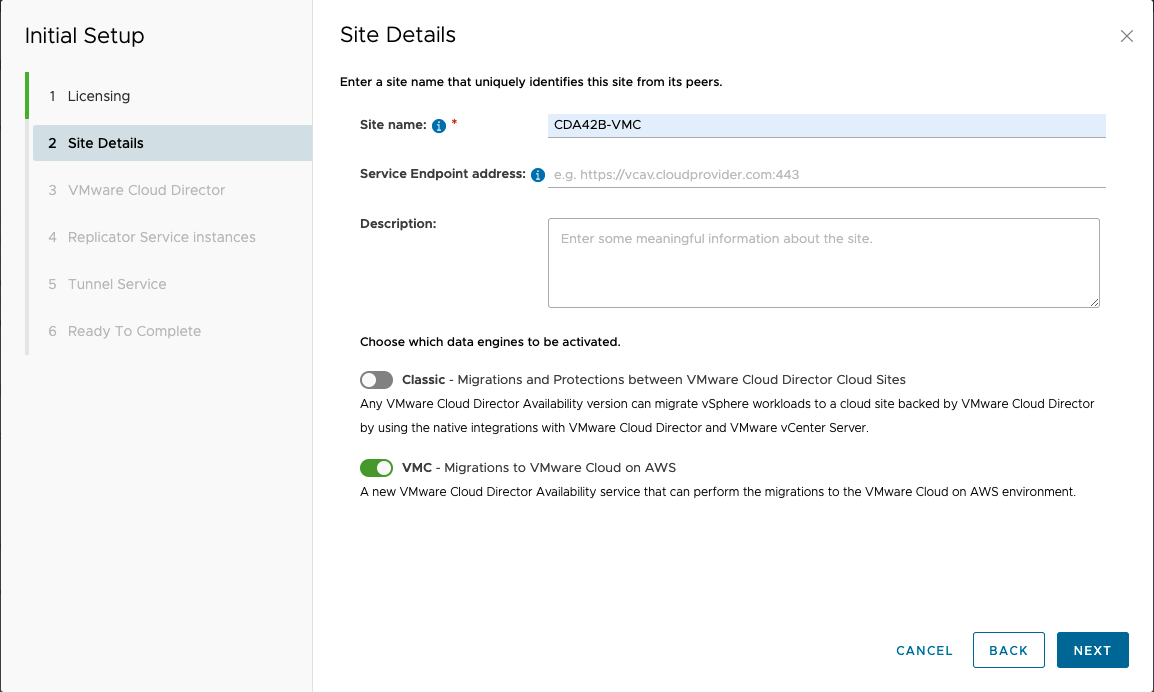Screen dimensions: 1154x692
Task: Enable the Classic data engine toggle
Action: 377,380
